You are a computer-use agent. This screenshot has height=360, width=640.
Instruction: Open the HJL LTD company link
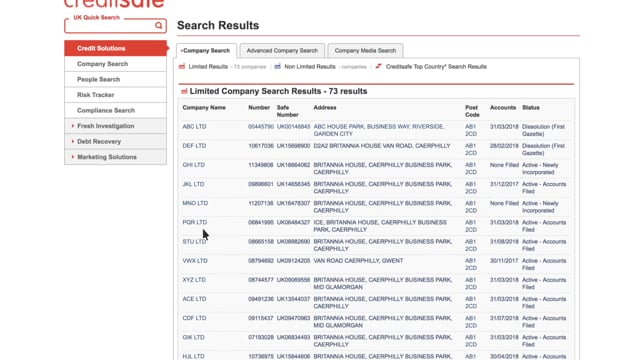(193, 356)
